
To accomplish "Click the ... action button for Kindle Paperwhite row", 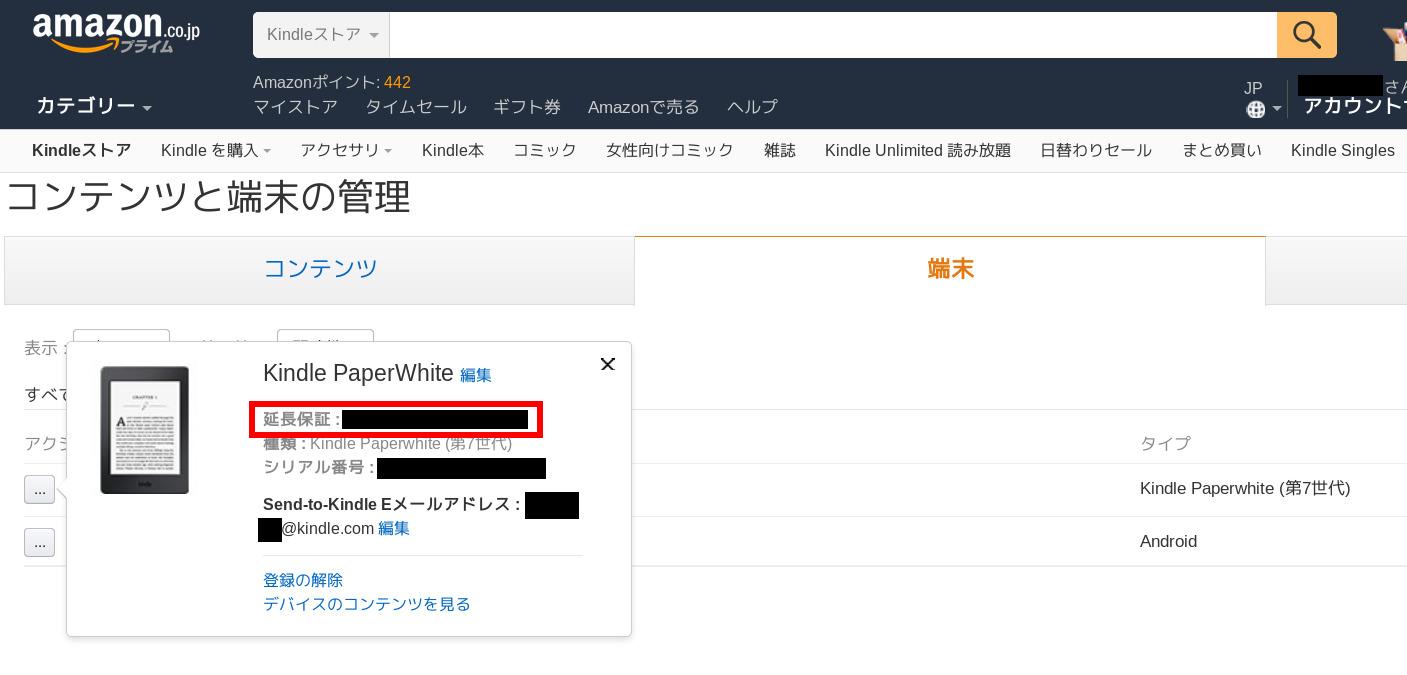I will (x=39, y=490).
